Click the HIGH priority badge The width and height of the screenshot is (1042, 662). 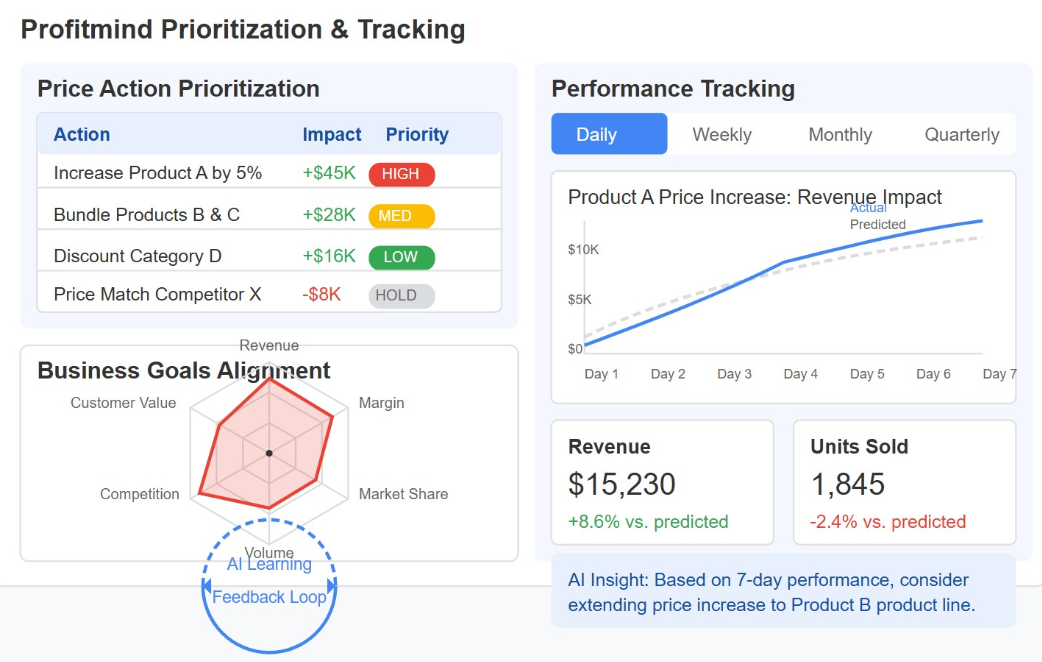[401, 174]
